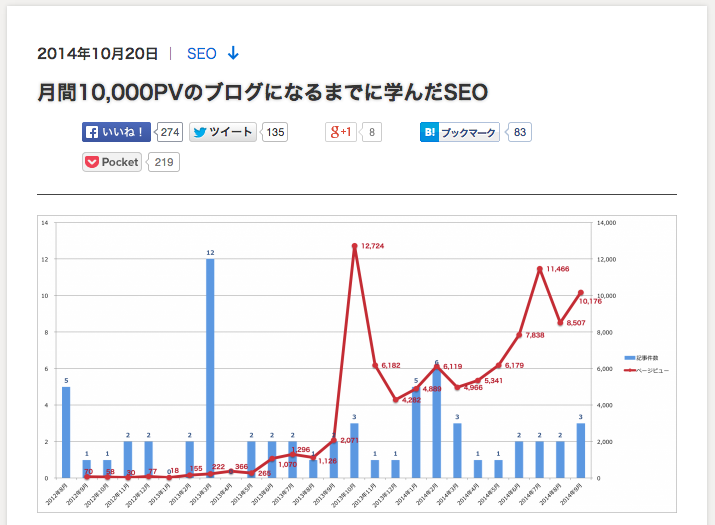Click the Hatena B! logo icon
Image resolution: width=715 pixels, height=525 pixels.
click(430, 132)
